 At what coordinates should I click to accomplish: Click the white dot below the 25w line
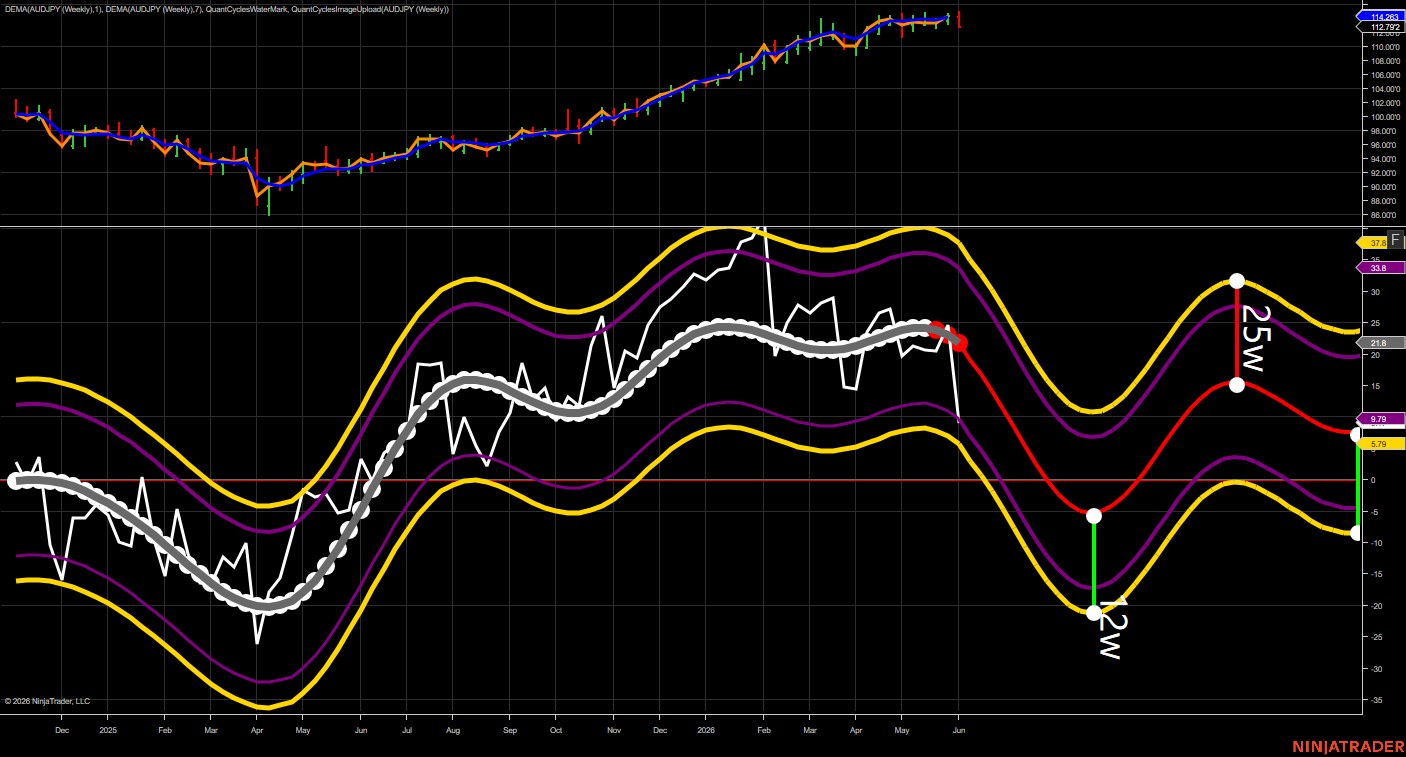(x=1237, y=385)
